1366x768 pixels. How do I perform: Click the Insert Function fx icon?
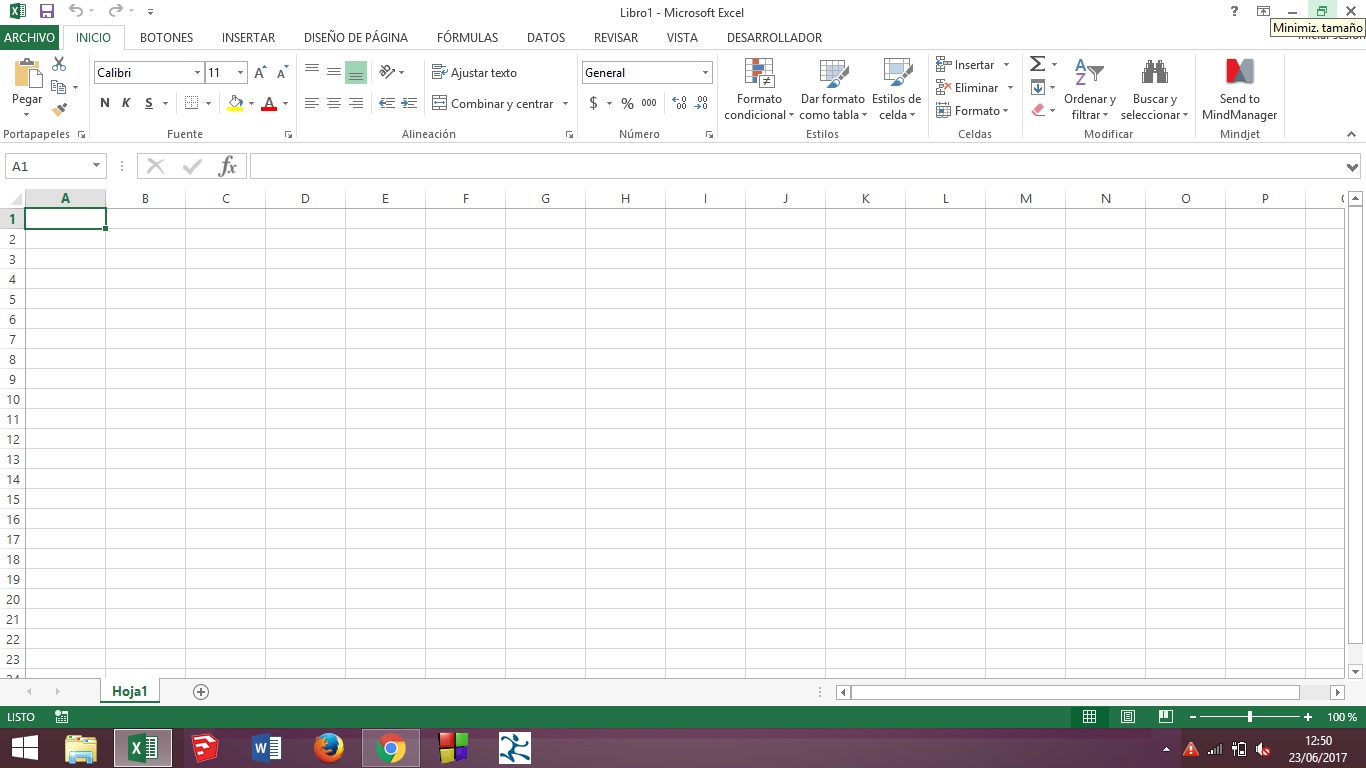coord(227,166)
